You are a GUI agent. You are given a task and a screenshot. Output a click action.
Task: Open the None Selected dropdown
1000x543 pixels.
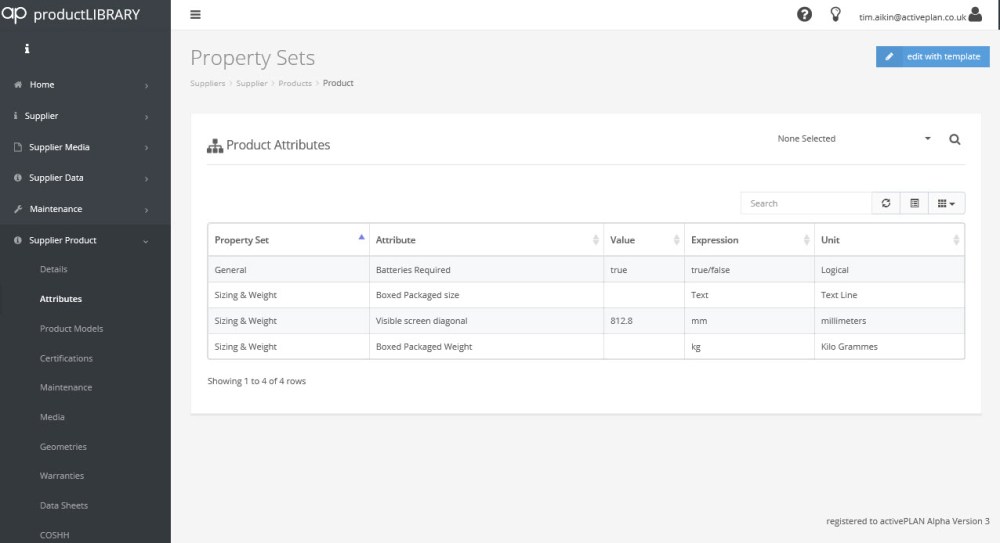coord(853,139)
